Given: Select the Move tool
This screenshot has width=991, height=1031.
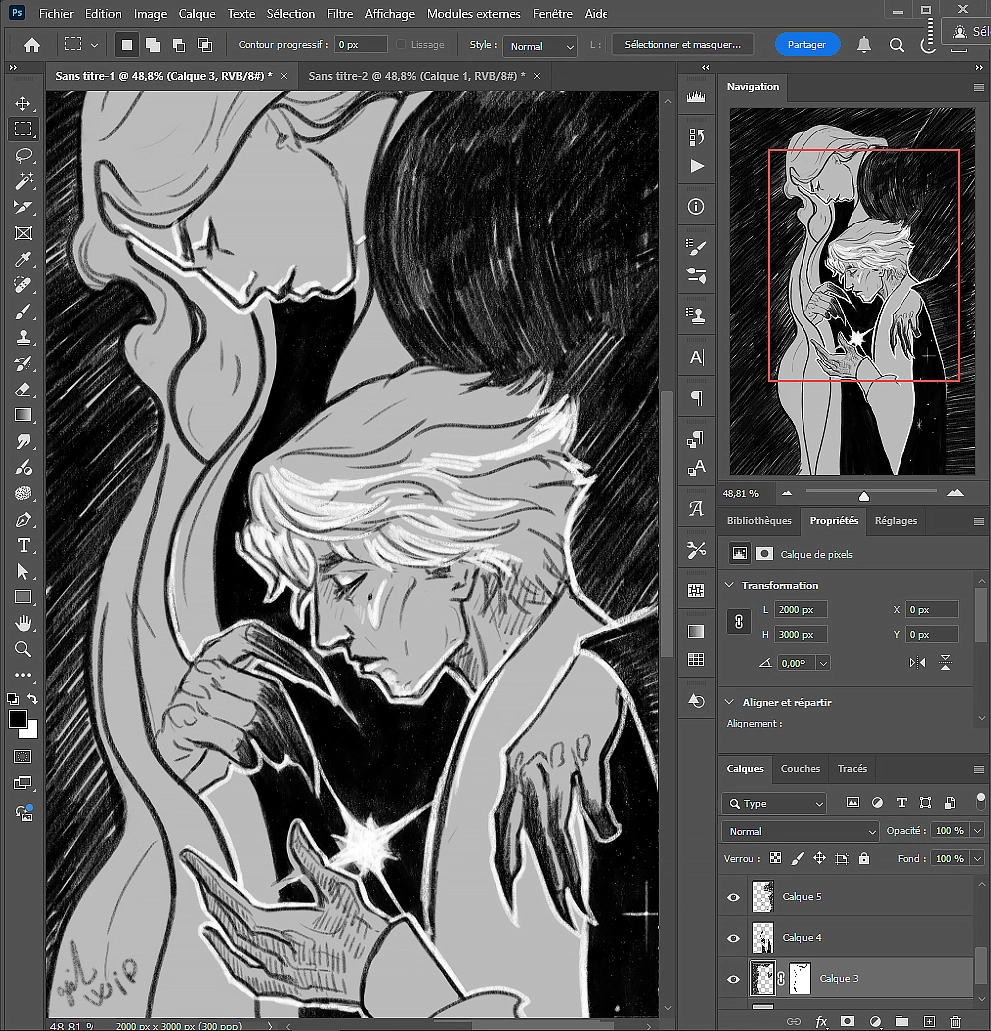Looking at the screenshot, I should point(23,104).
